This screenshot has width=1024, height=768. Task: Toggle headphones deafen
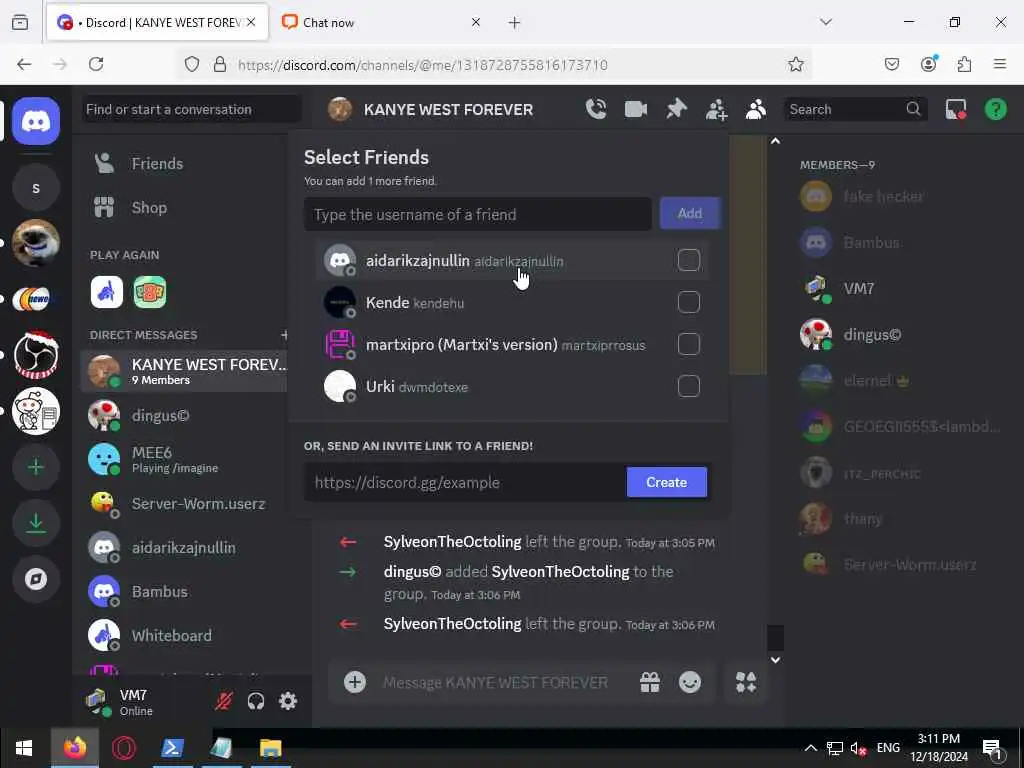pyautogui.click(x=256, y=701)
